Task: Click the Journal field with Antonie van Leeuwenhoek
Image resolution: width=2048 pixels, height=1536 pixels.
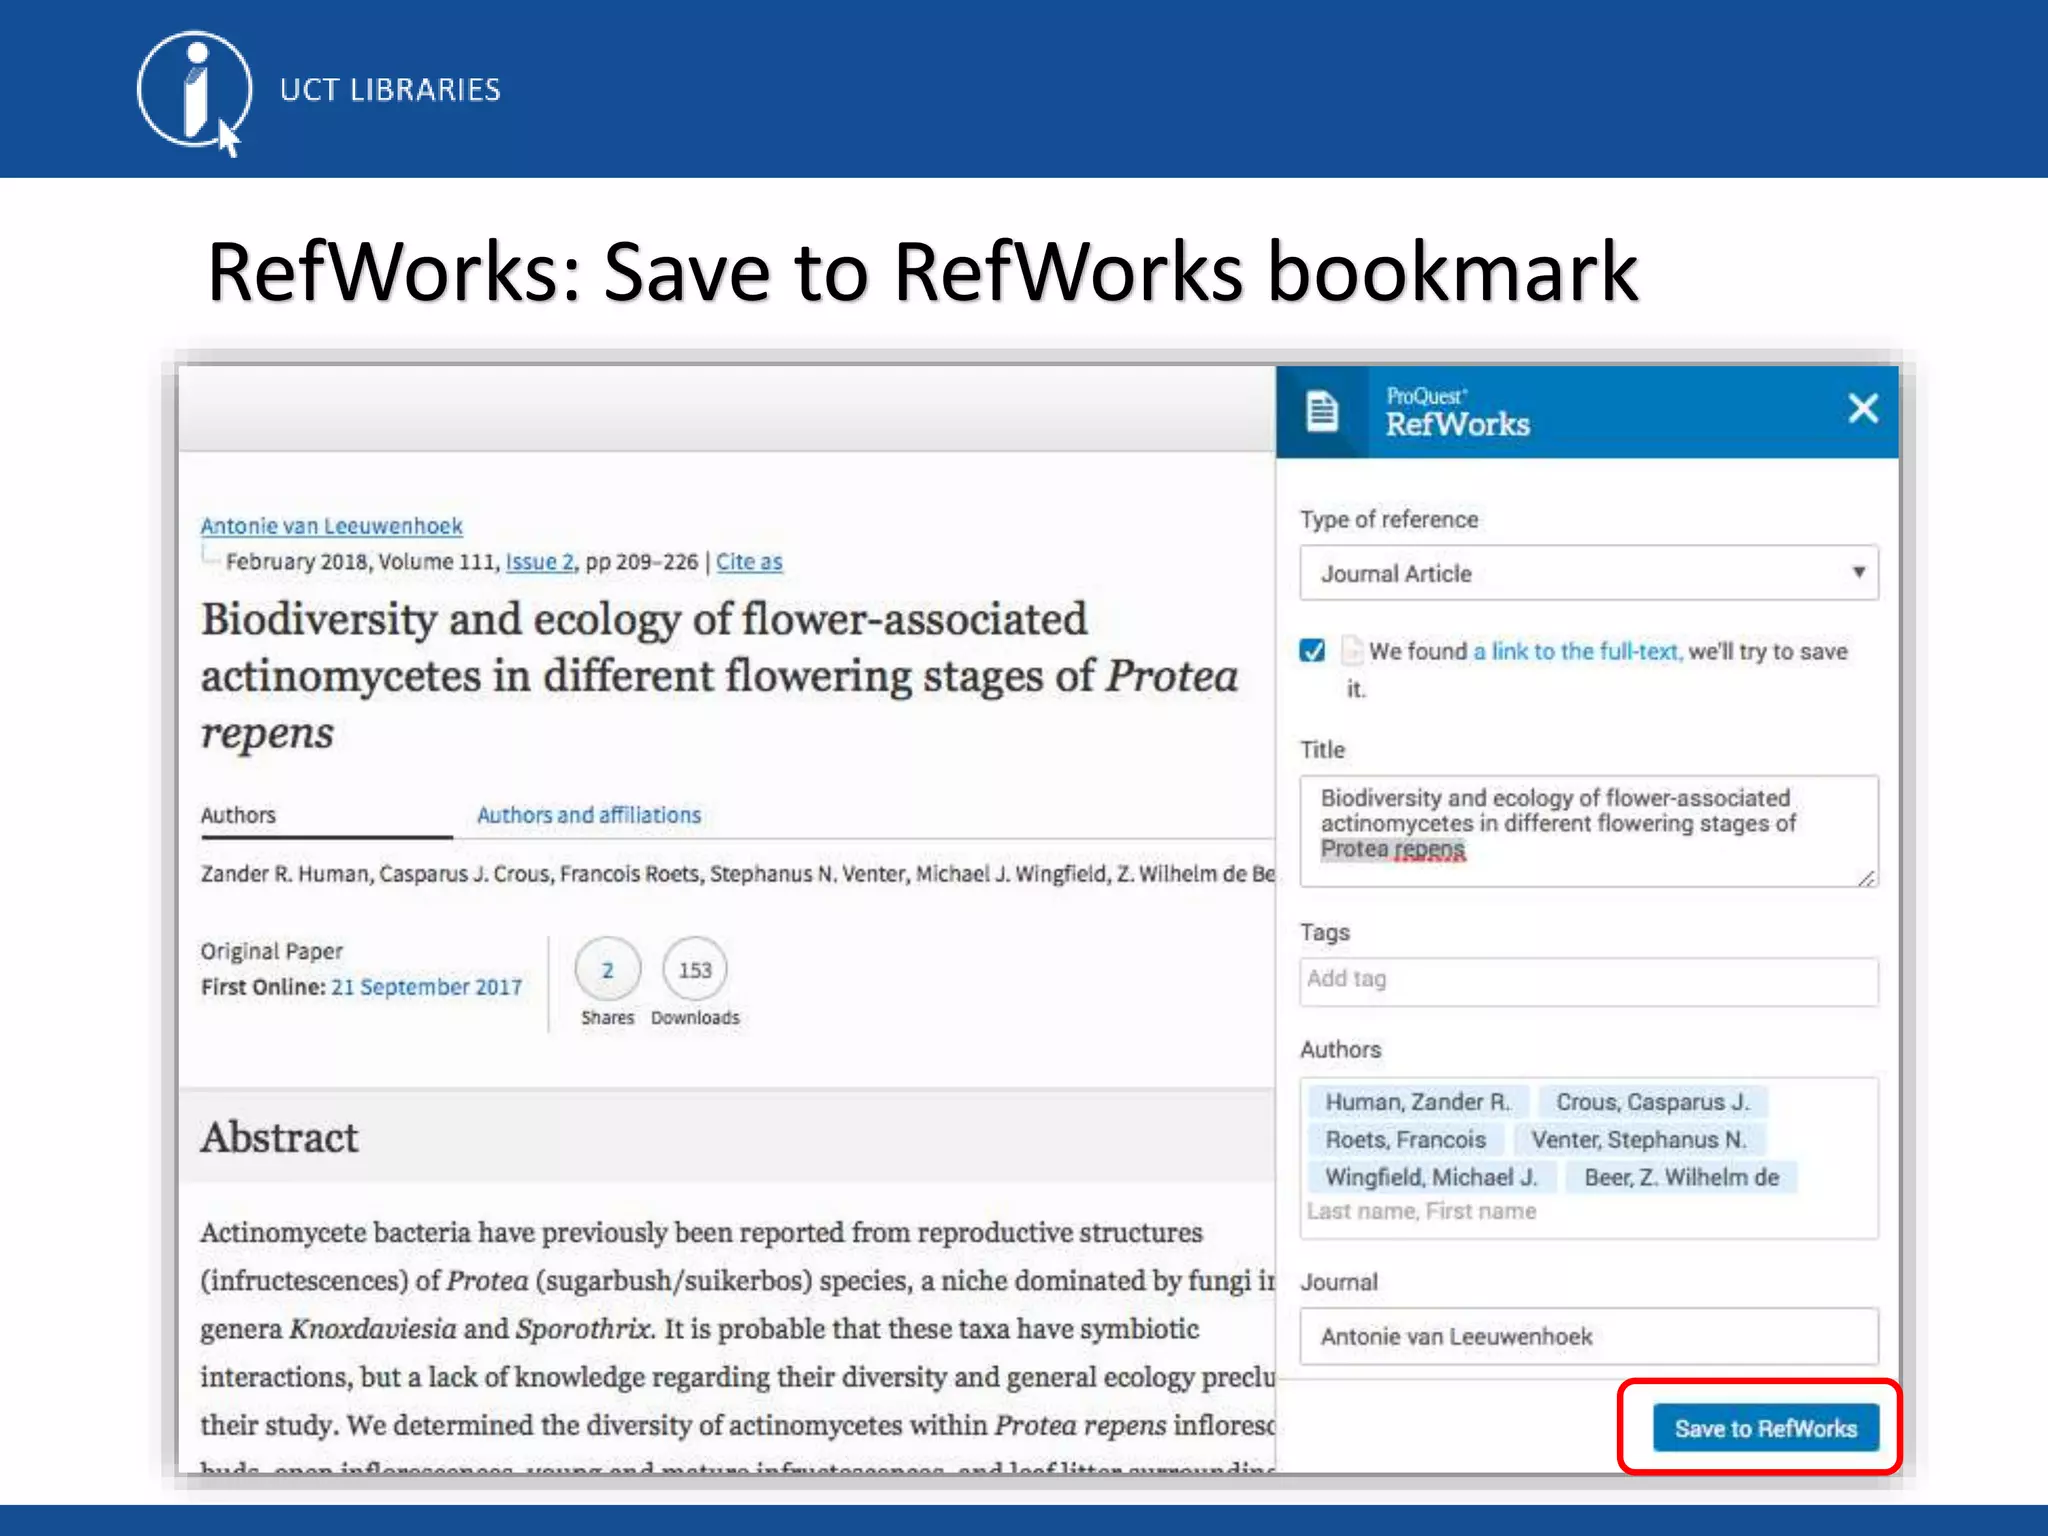Action: pyautogui.click(x=1589, y=1336)
